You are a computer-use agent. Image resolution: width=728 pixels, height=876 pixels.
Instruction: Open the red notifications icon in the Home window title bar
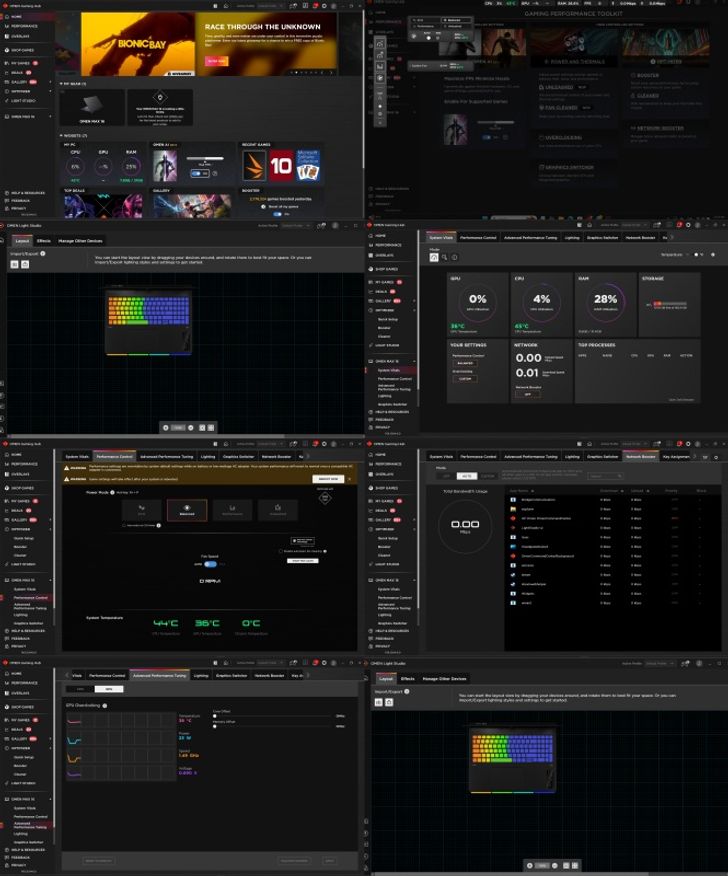pyautogui.click(x=315, y=6)
